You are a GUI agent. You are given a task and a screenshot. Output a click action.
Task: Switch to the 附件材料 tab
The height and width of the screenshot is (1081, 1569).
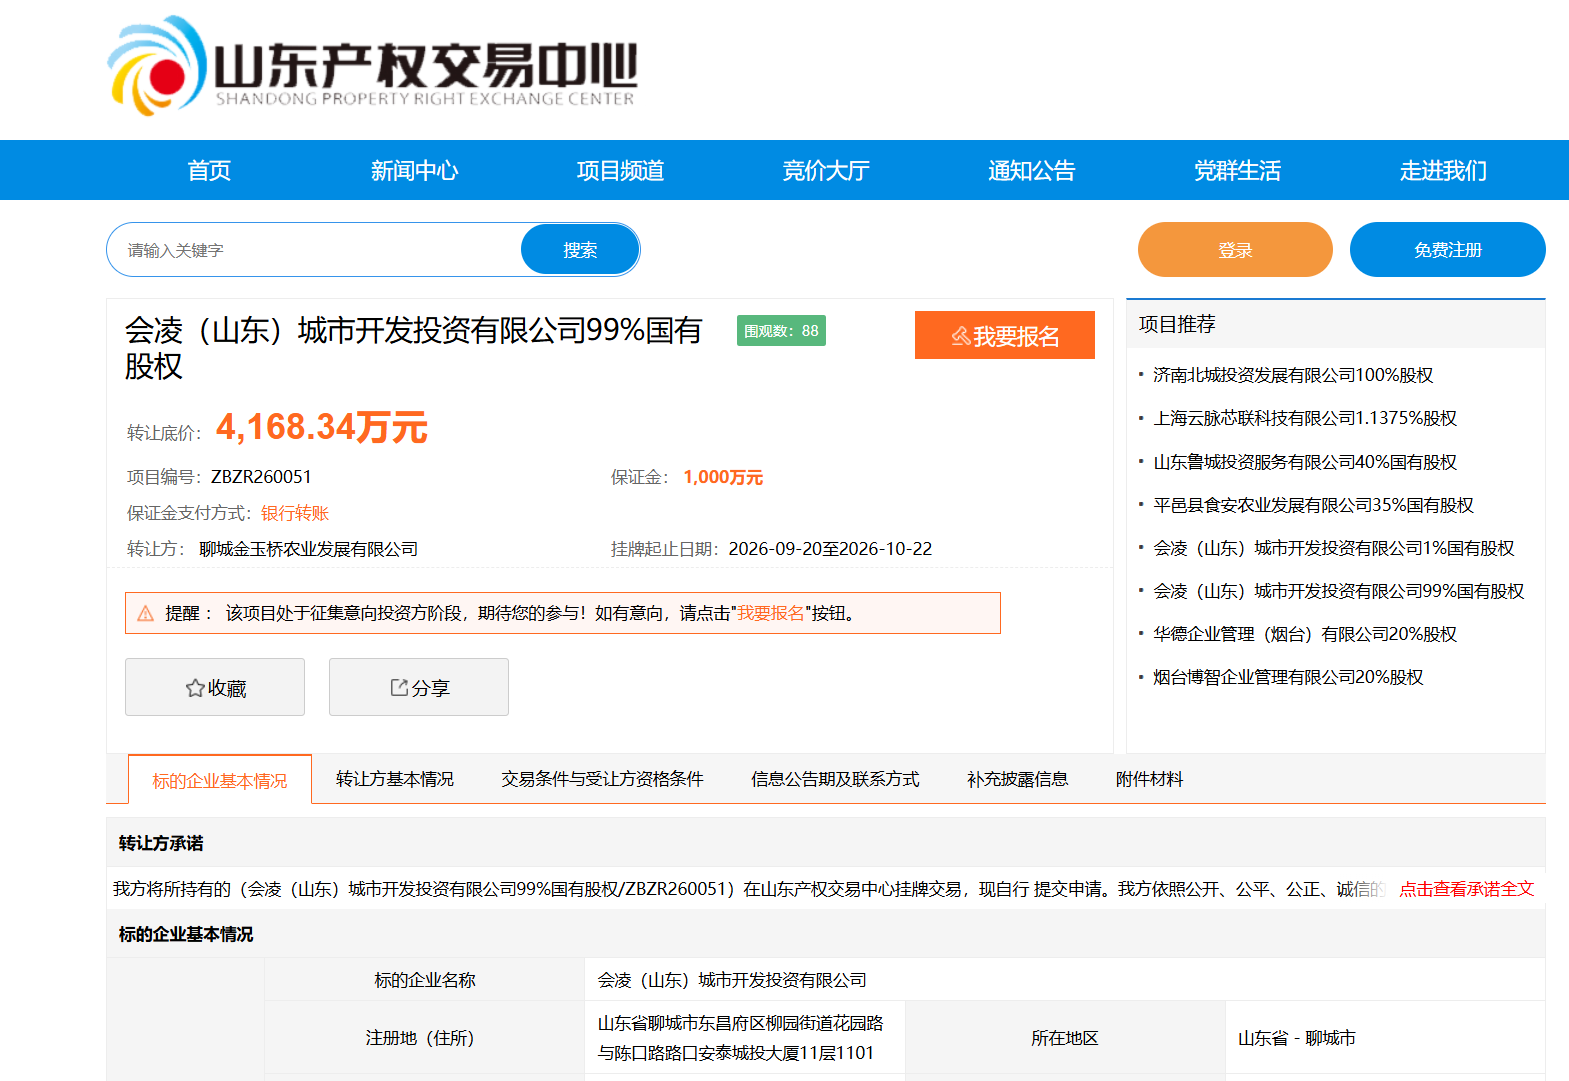click(x=1149, y=779)
